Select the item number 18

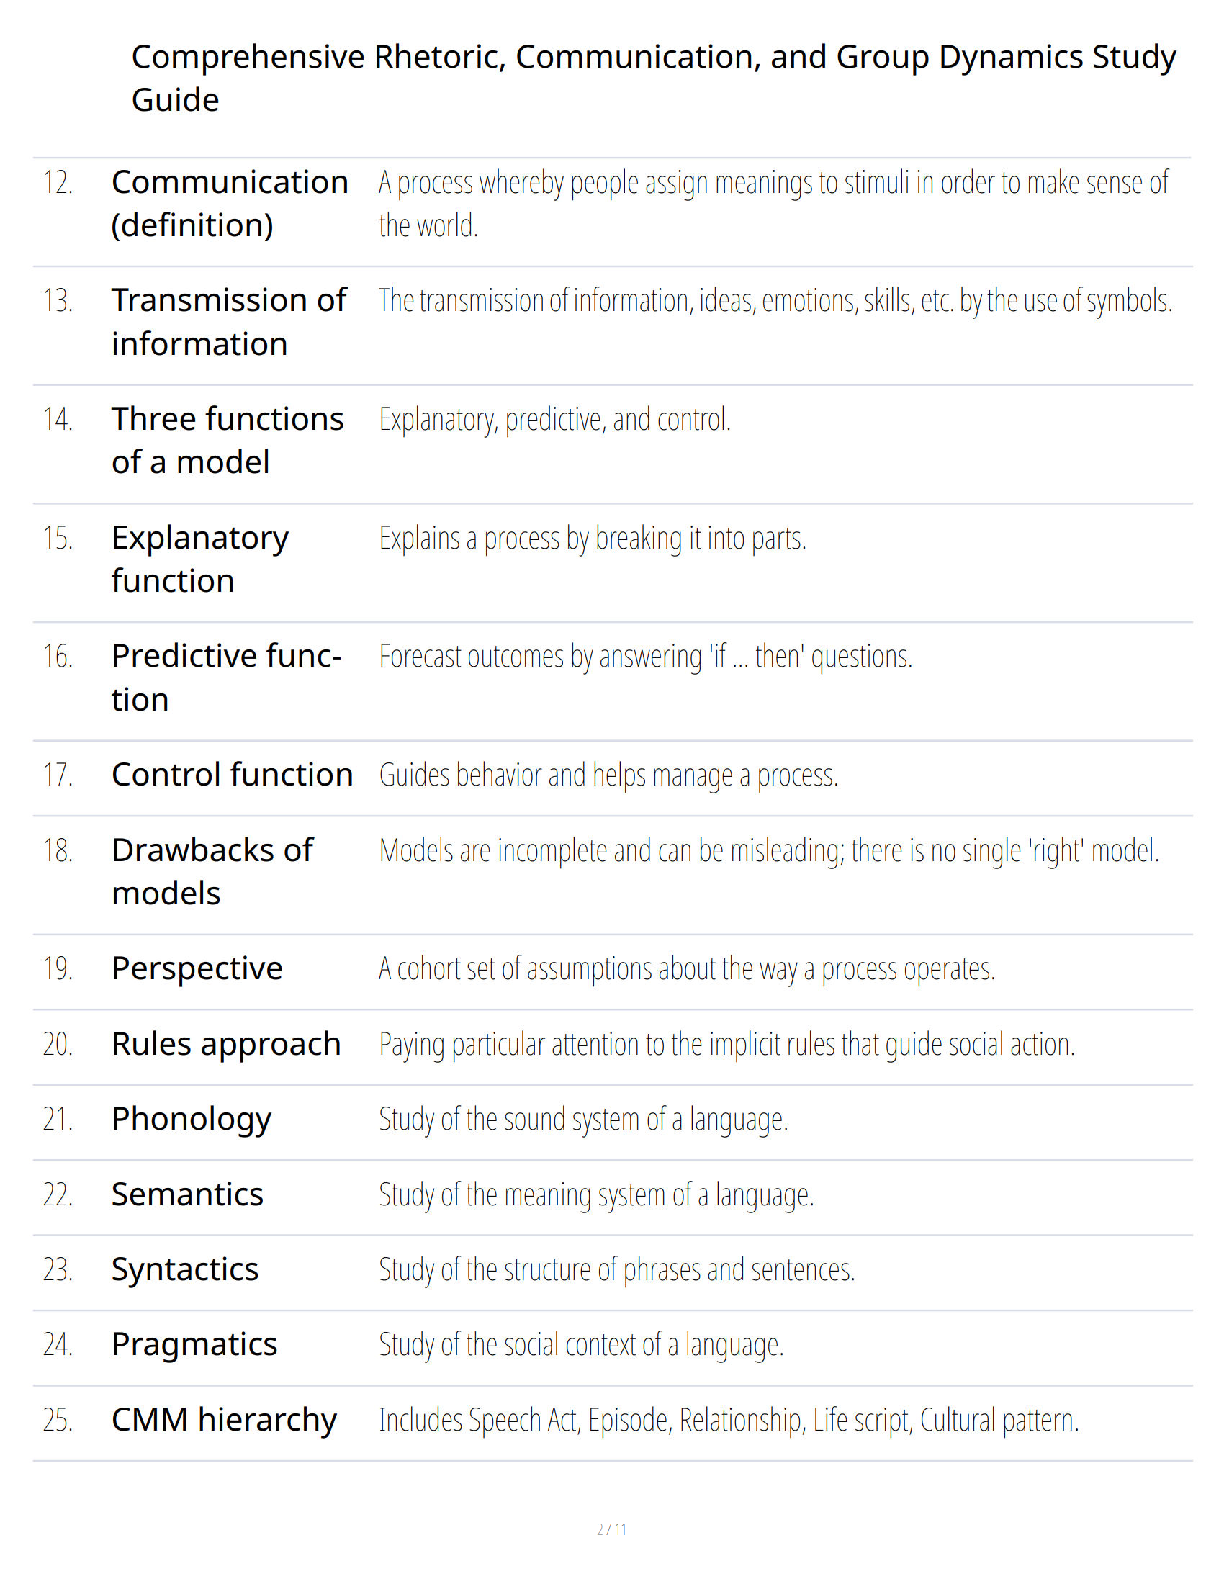pyautogui.click(x=57, y=851)
